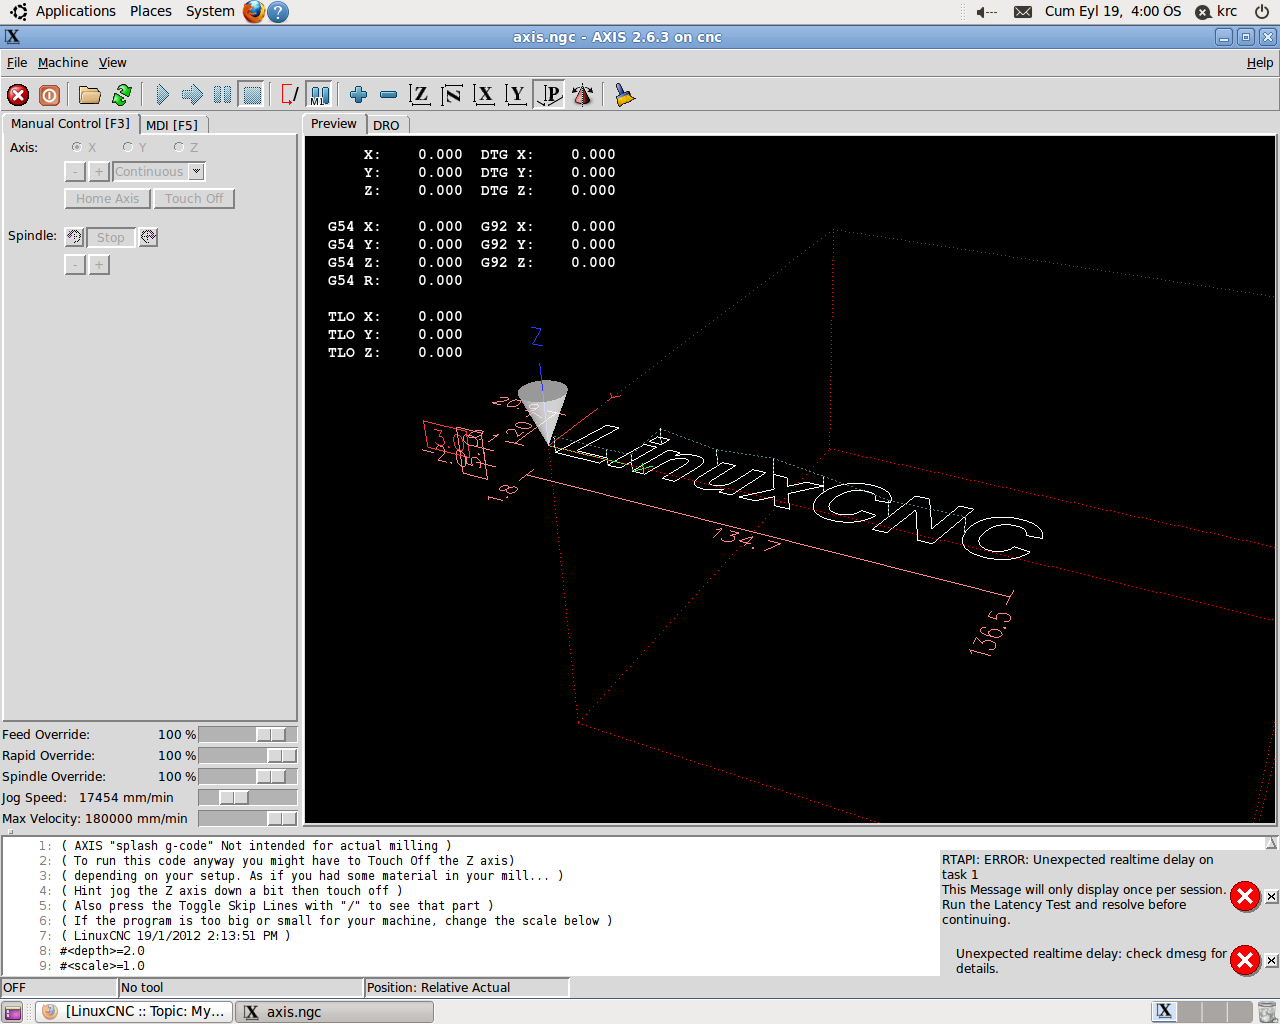Image resolution: width=1280 pixels, height=1024 pixels.
Task: Open the Places menu
Action: [x=150, y=11]
